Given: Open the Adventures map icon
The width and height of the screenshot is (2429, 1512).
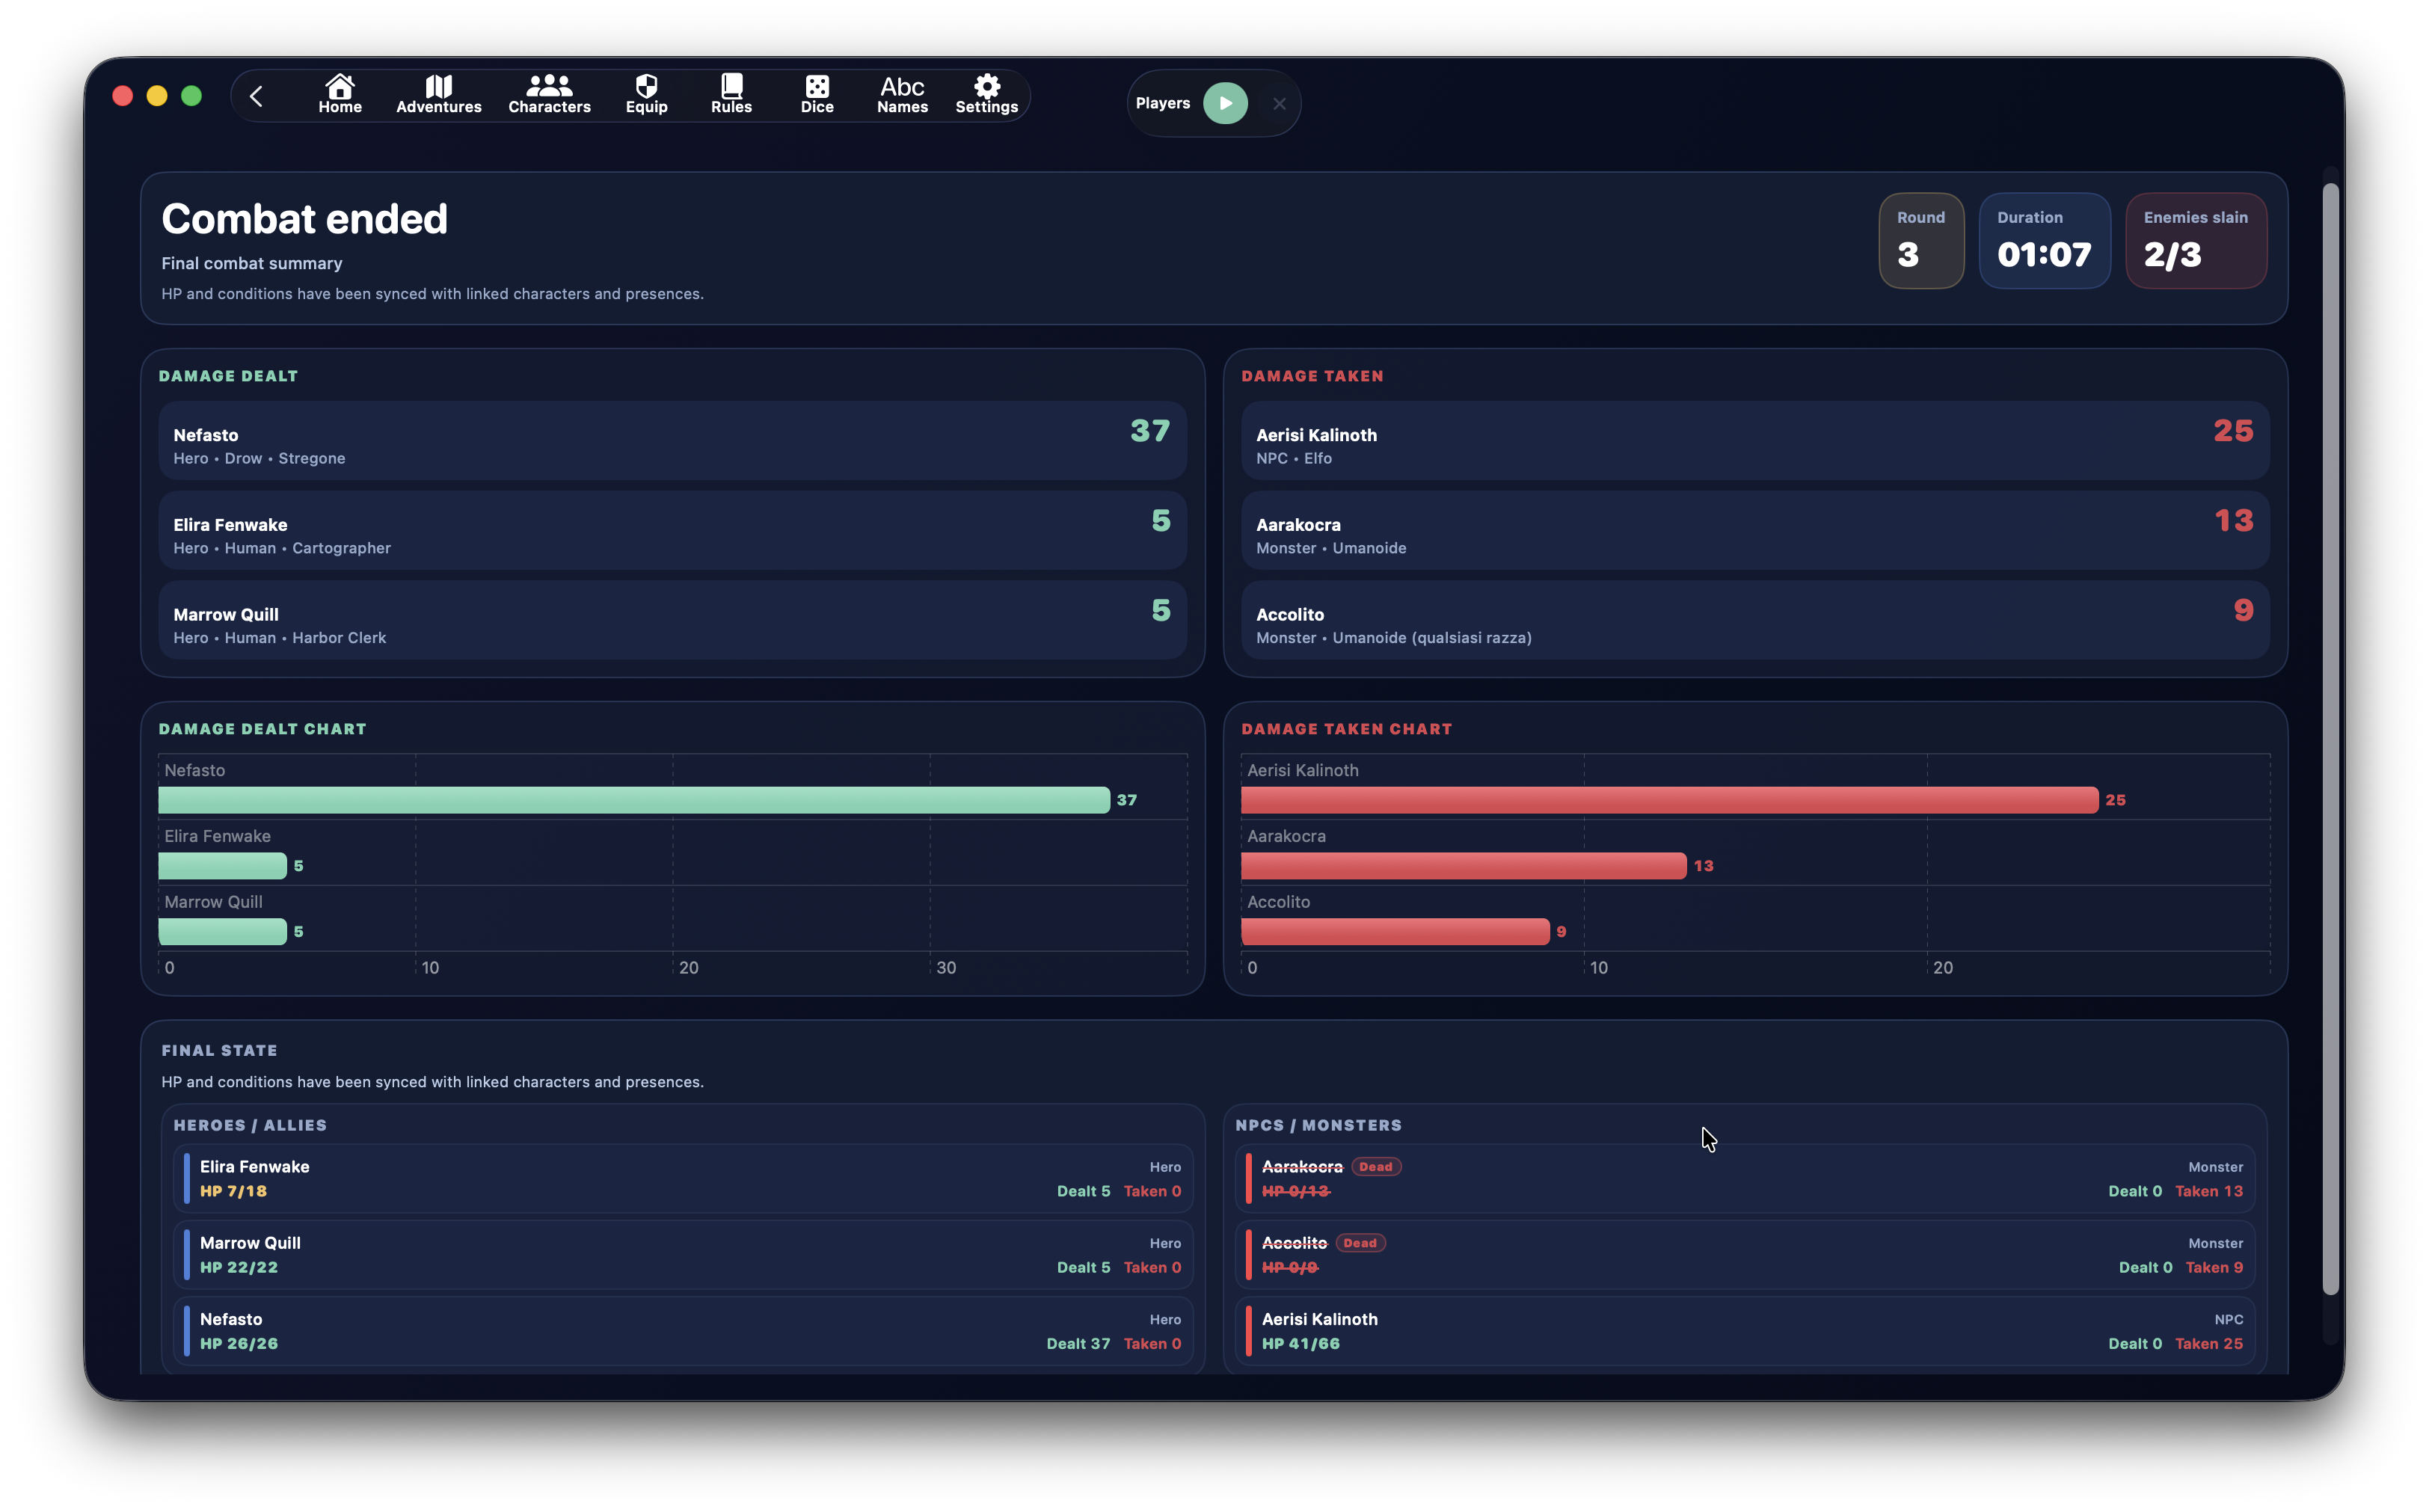Looking at the screenshot, I should point(438,95).
